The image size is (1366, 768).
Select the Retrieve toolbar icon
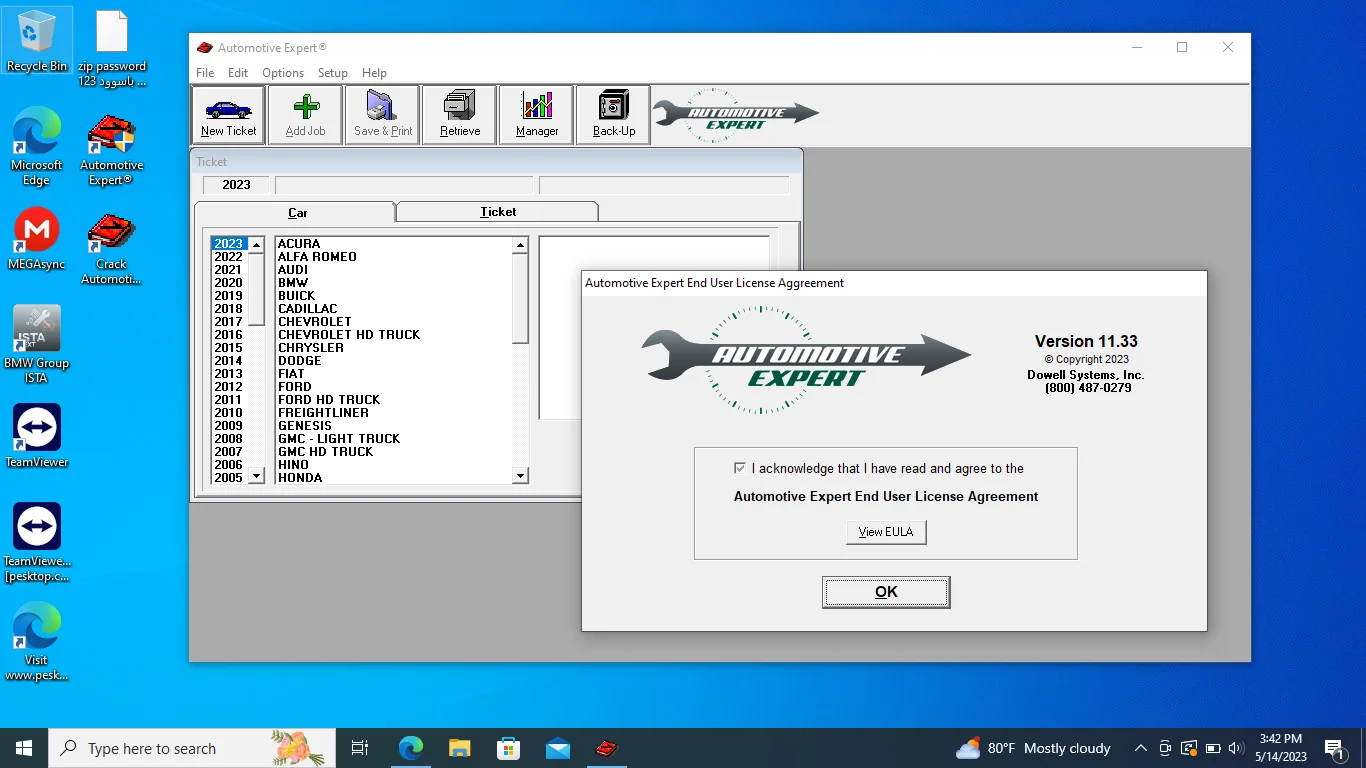458,114
